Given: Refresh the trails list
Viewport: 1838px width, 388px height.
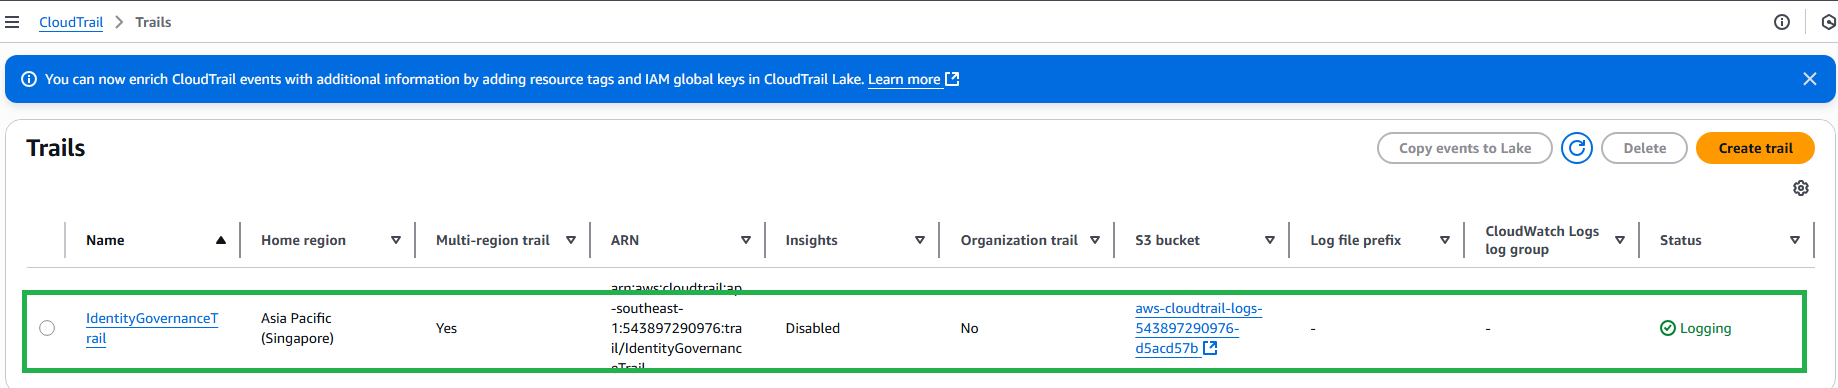Looking at the screenshot, I should (1577, 148).
